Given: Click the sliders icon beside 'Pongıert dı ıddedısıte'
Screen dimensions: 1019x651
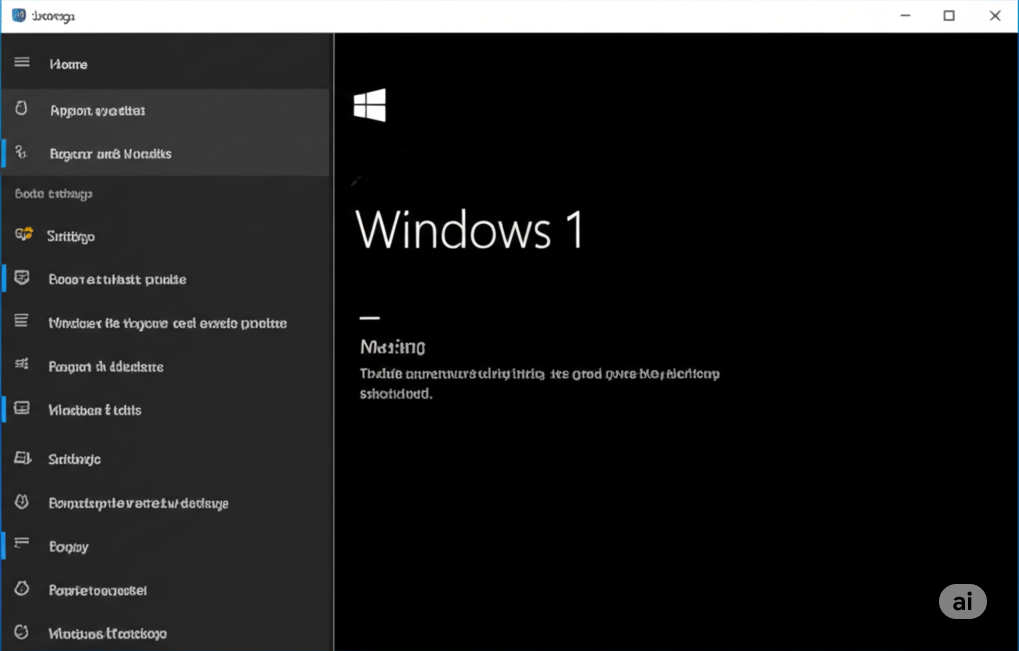Looking at the screenshot, I should point(21,364).
